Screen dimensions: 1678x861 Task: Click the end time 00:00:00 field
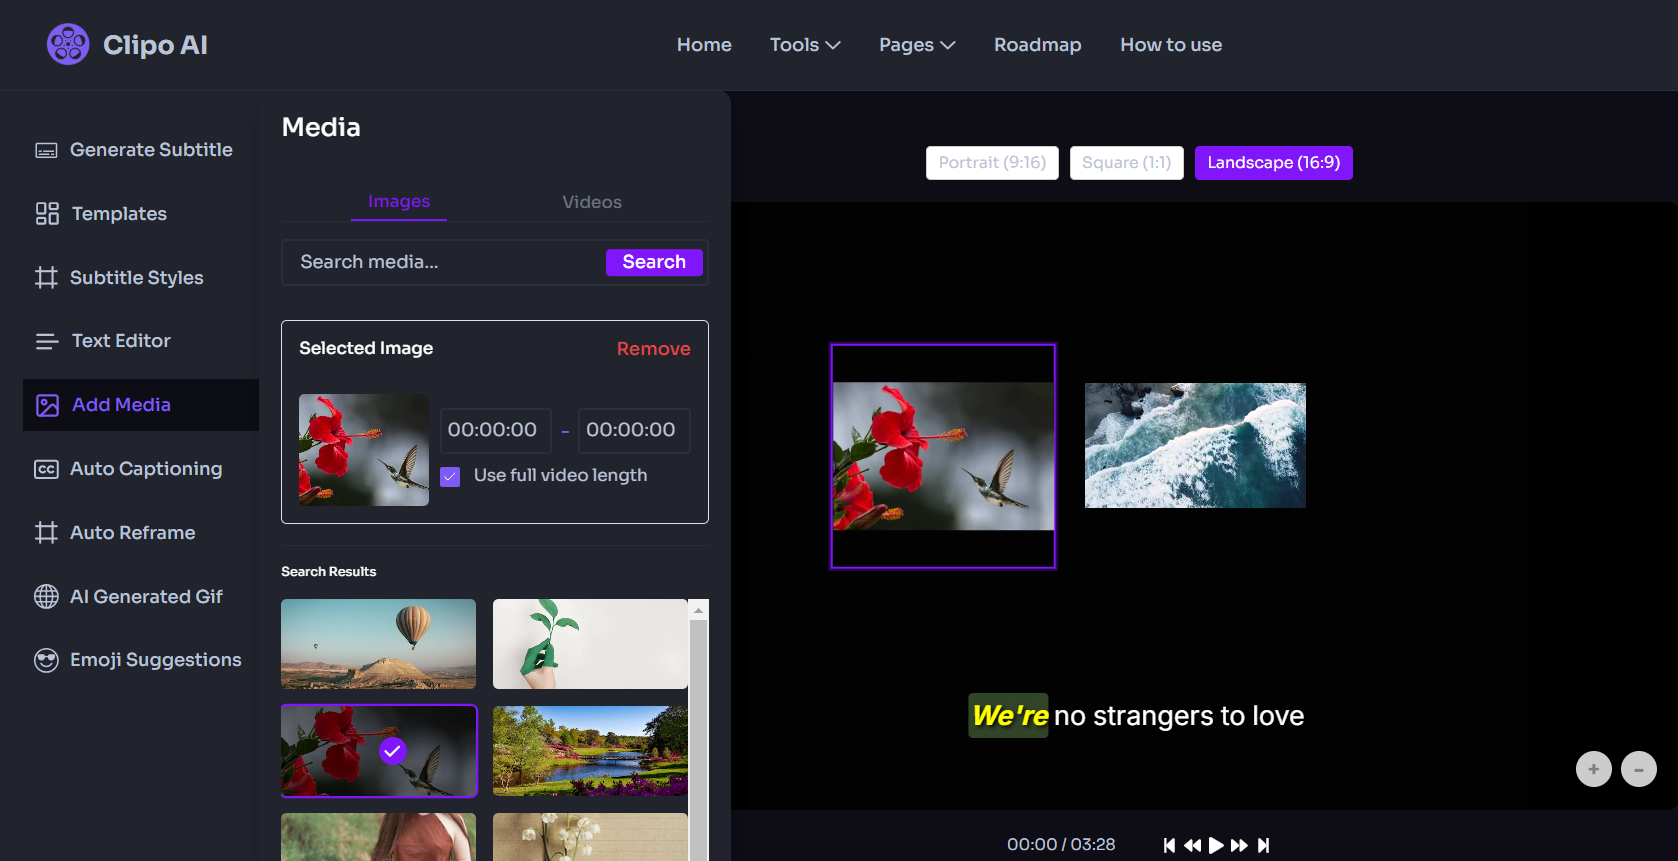633,430
